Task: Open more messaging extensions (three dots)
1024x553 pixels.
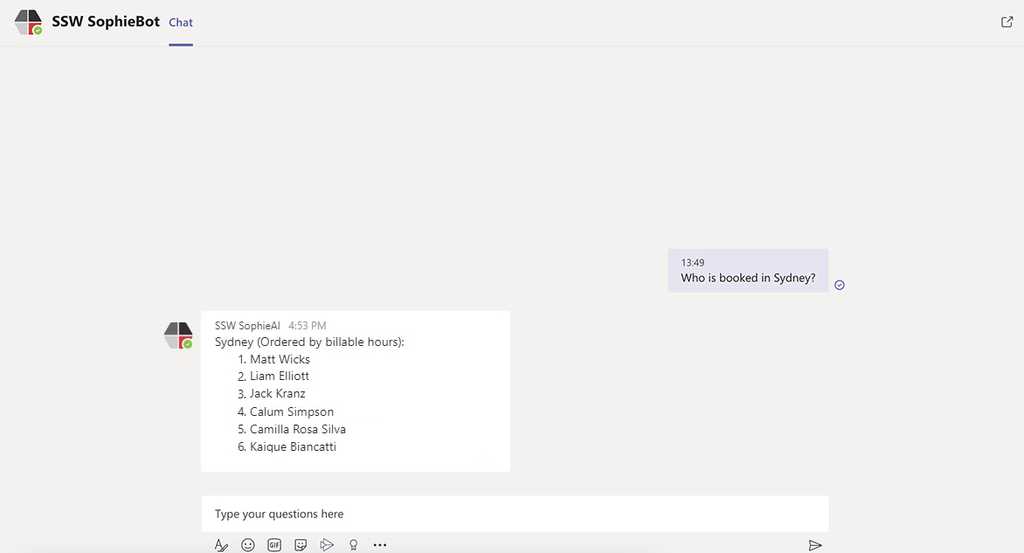Action: tap(379, 545)
